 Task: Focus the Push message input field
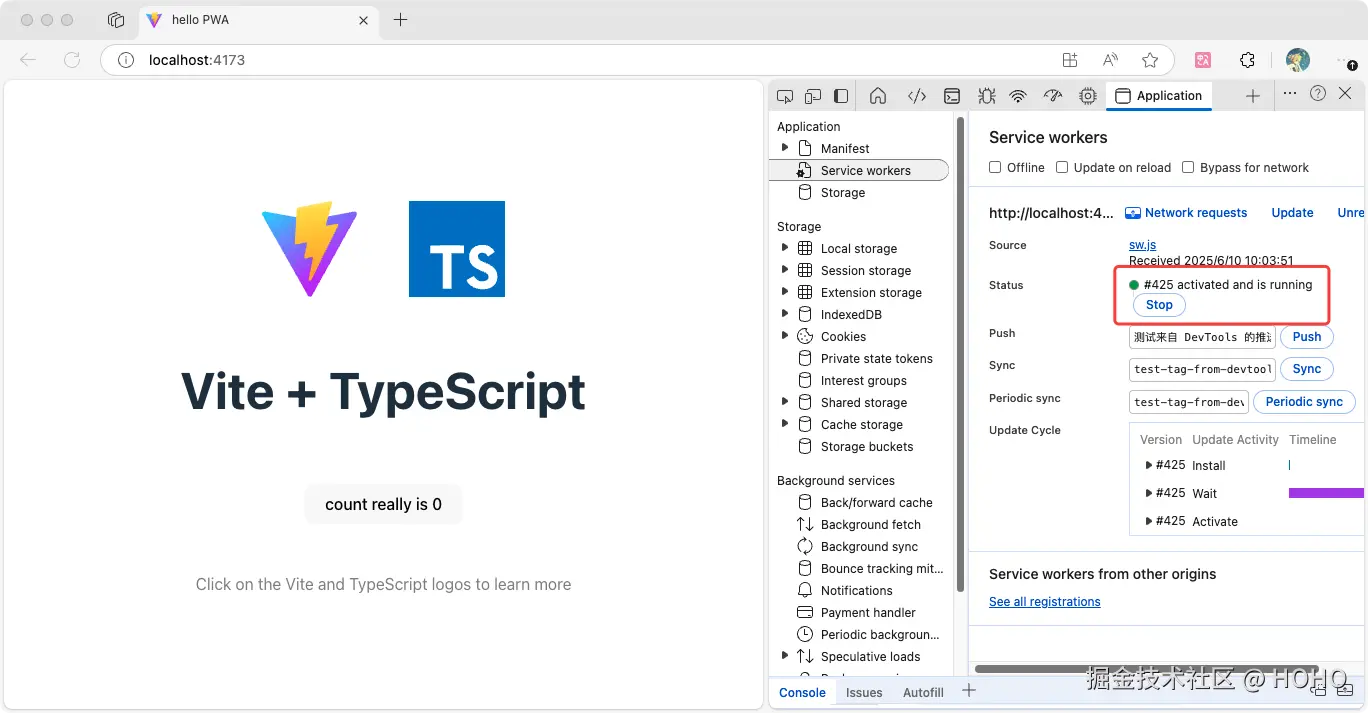pyautogui.click(x=1202, y=338)
